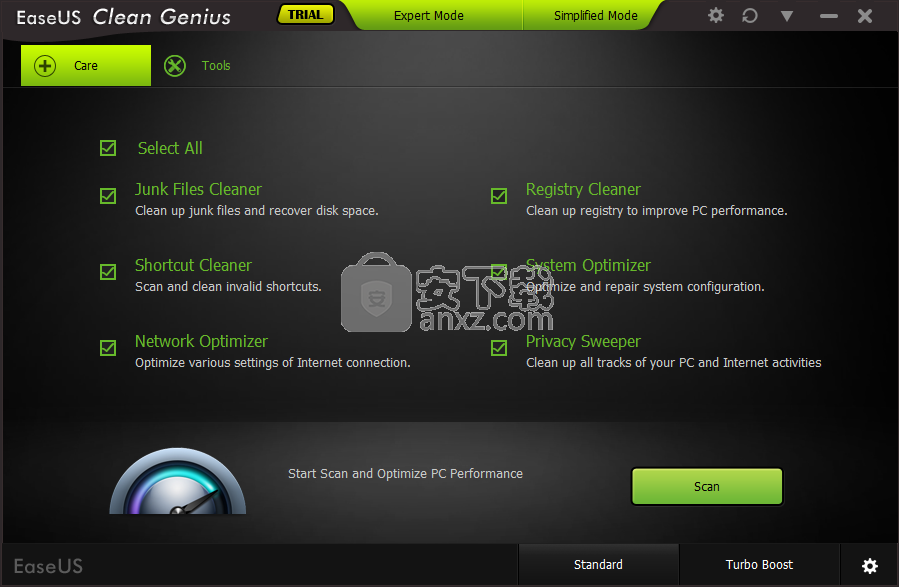Click the Registry Cleaner title
The width and height of the screenshot is (899, 587).
point(583,189)
